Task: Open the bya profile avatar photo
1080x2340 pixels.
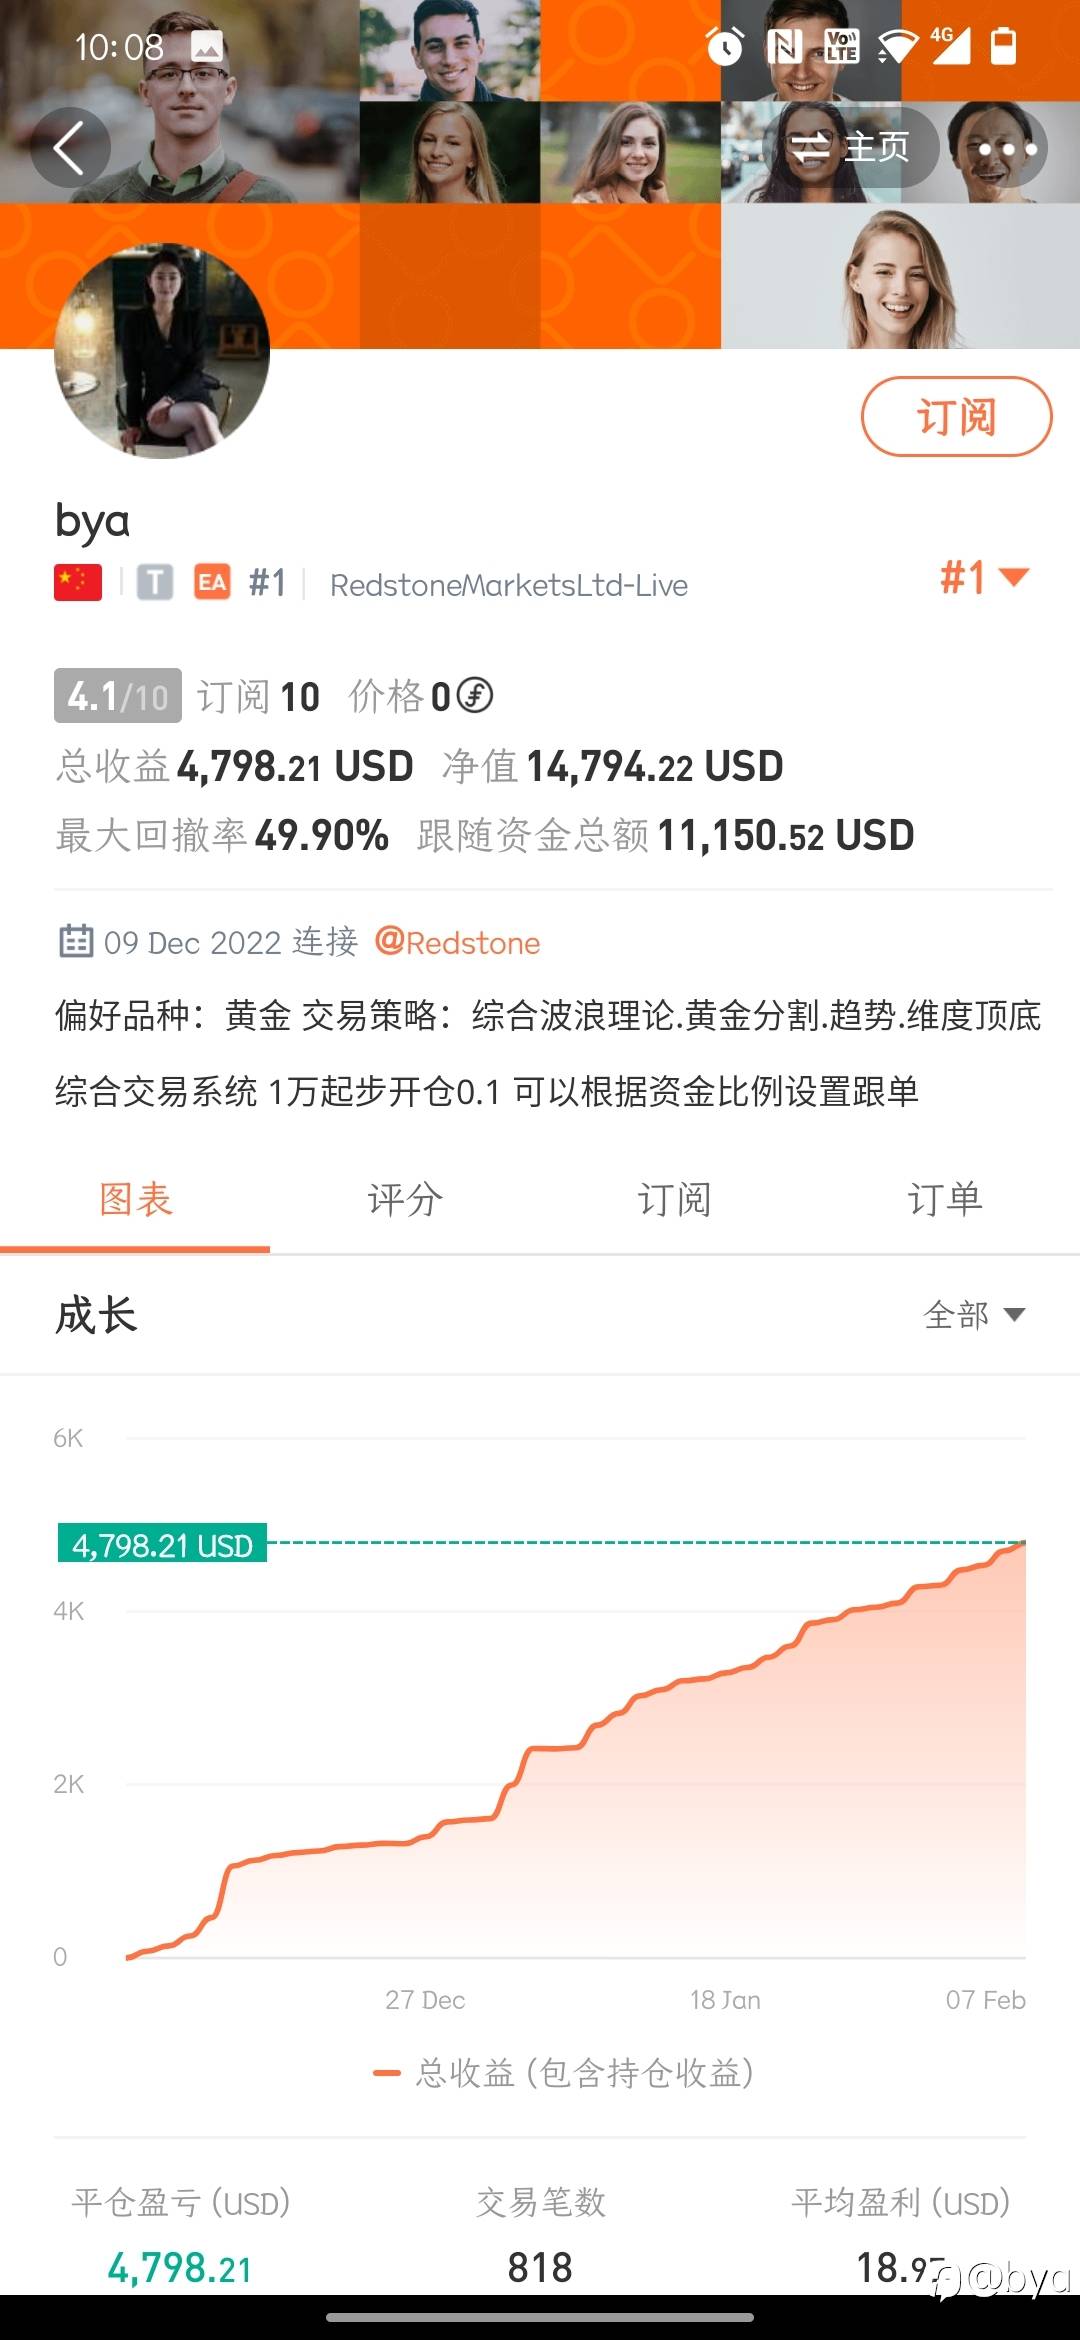Action: coord(162,351)
